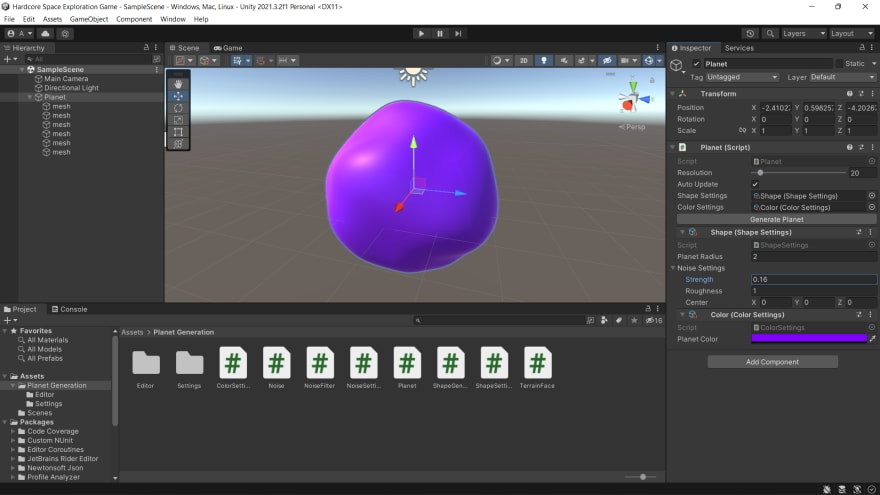
Task: Open the Color Settings object picker
Action: (x=872, y=207)
